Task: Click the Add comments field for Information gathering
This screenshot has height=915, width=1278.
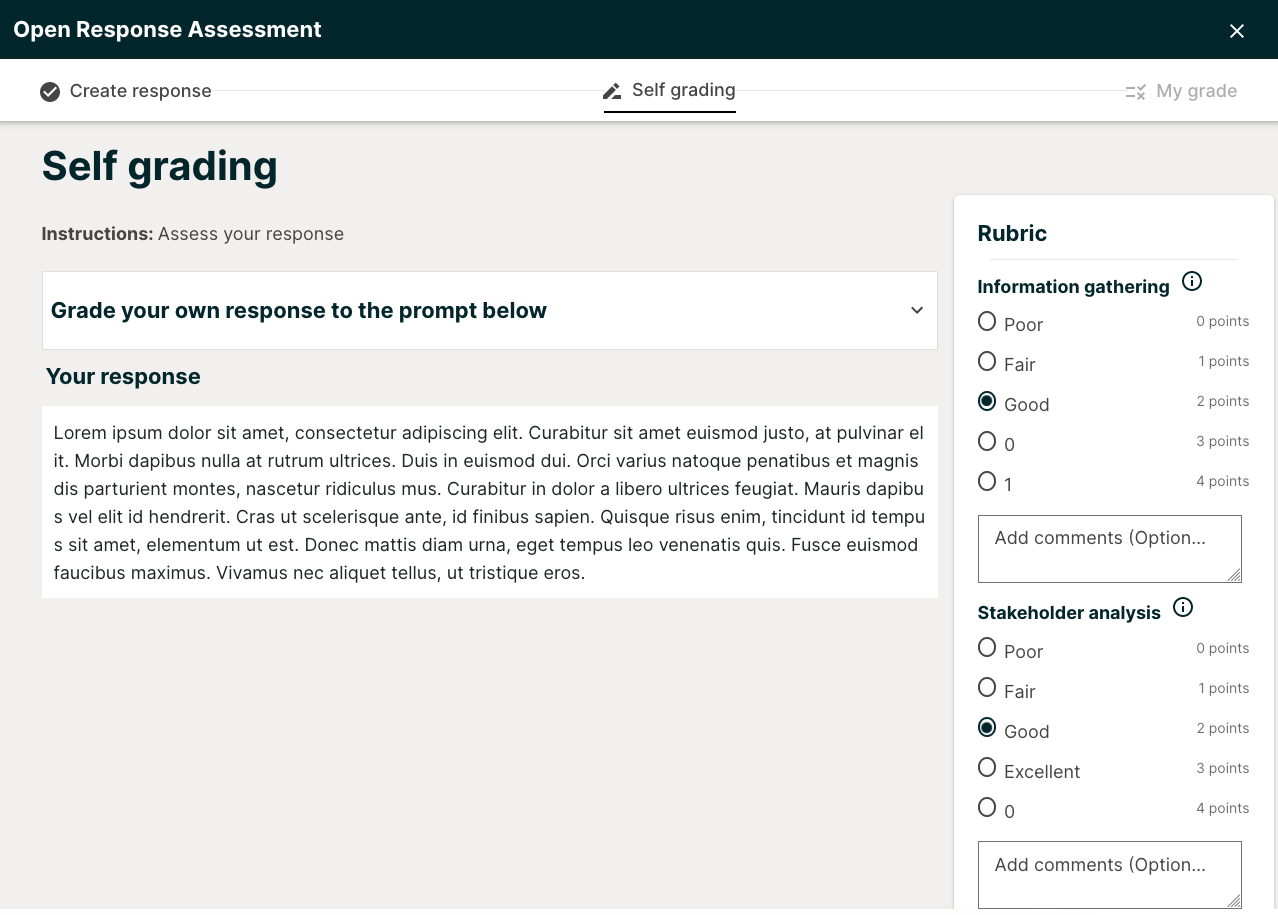Action: coord(1109,548)
